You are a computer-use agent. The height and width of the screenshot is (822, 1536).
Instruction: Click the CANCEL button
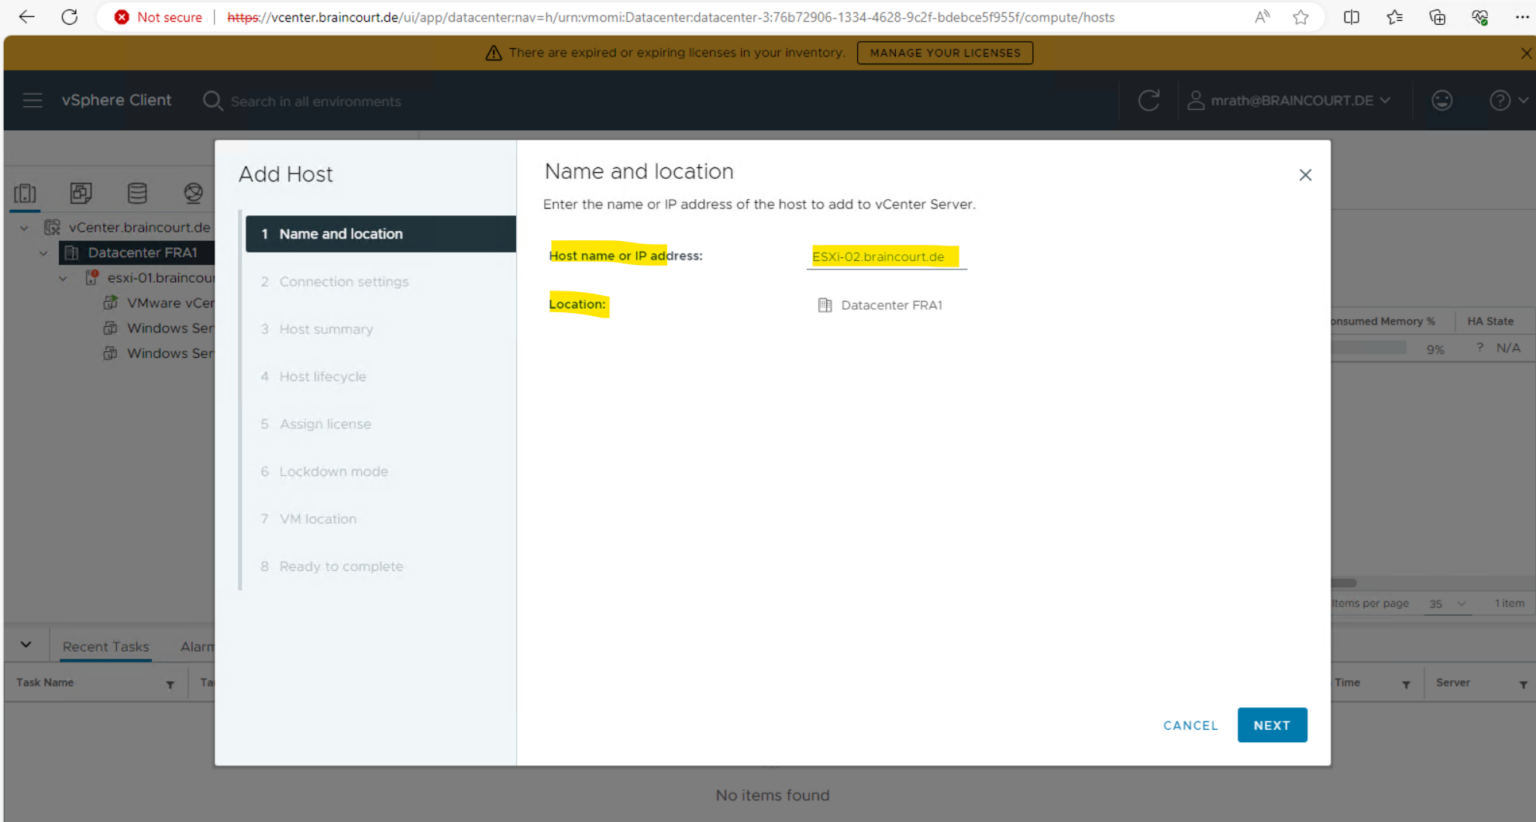pyautogui.click(x=1190, y=725)
